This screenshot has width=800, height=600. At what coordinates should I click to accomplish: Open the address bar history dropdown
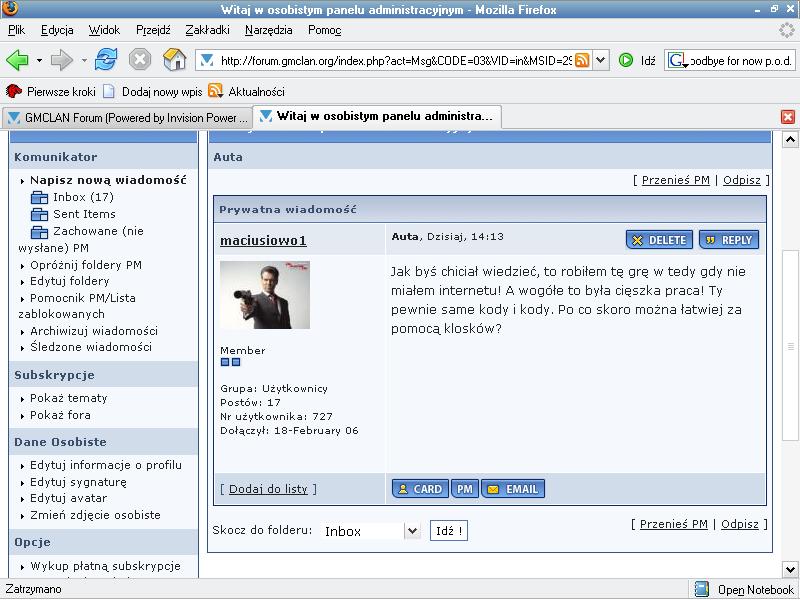pos(600,60)
